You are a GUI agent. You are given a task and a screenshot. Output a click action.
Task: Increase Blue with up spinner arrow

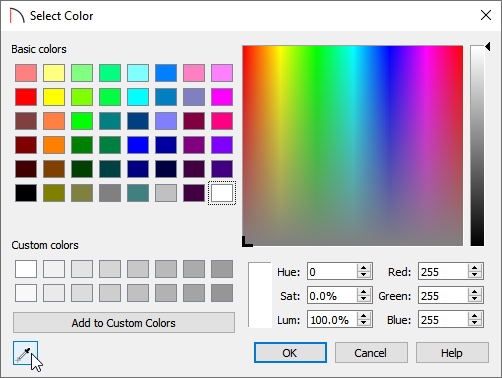click(475, 315)
